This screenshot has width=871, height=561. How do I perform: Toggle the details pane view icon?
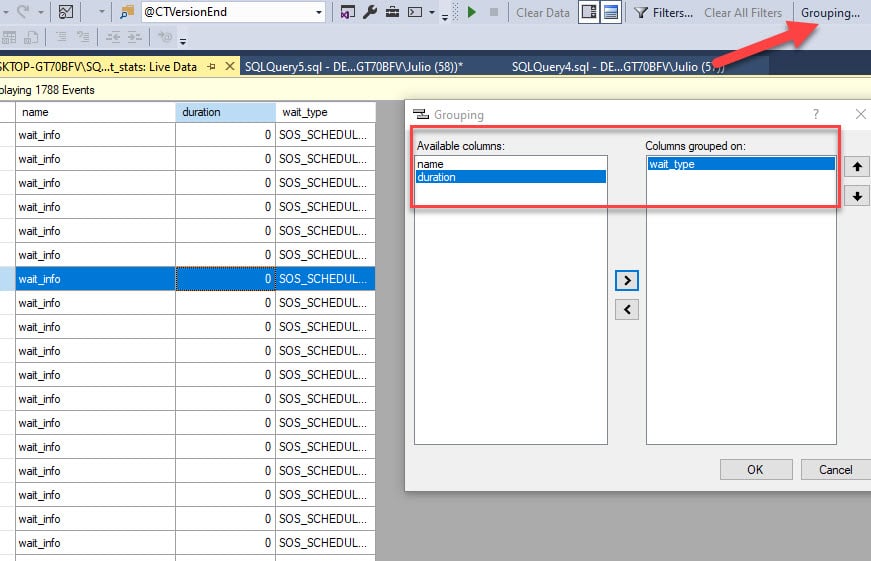(589, 12)
